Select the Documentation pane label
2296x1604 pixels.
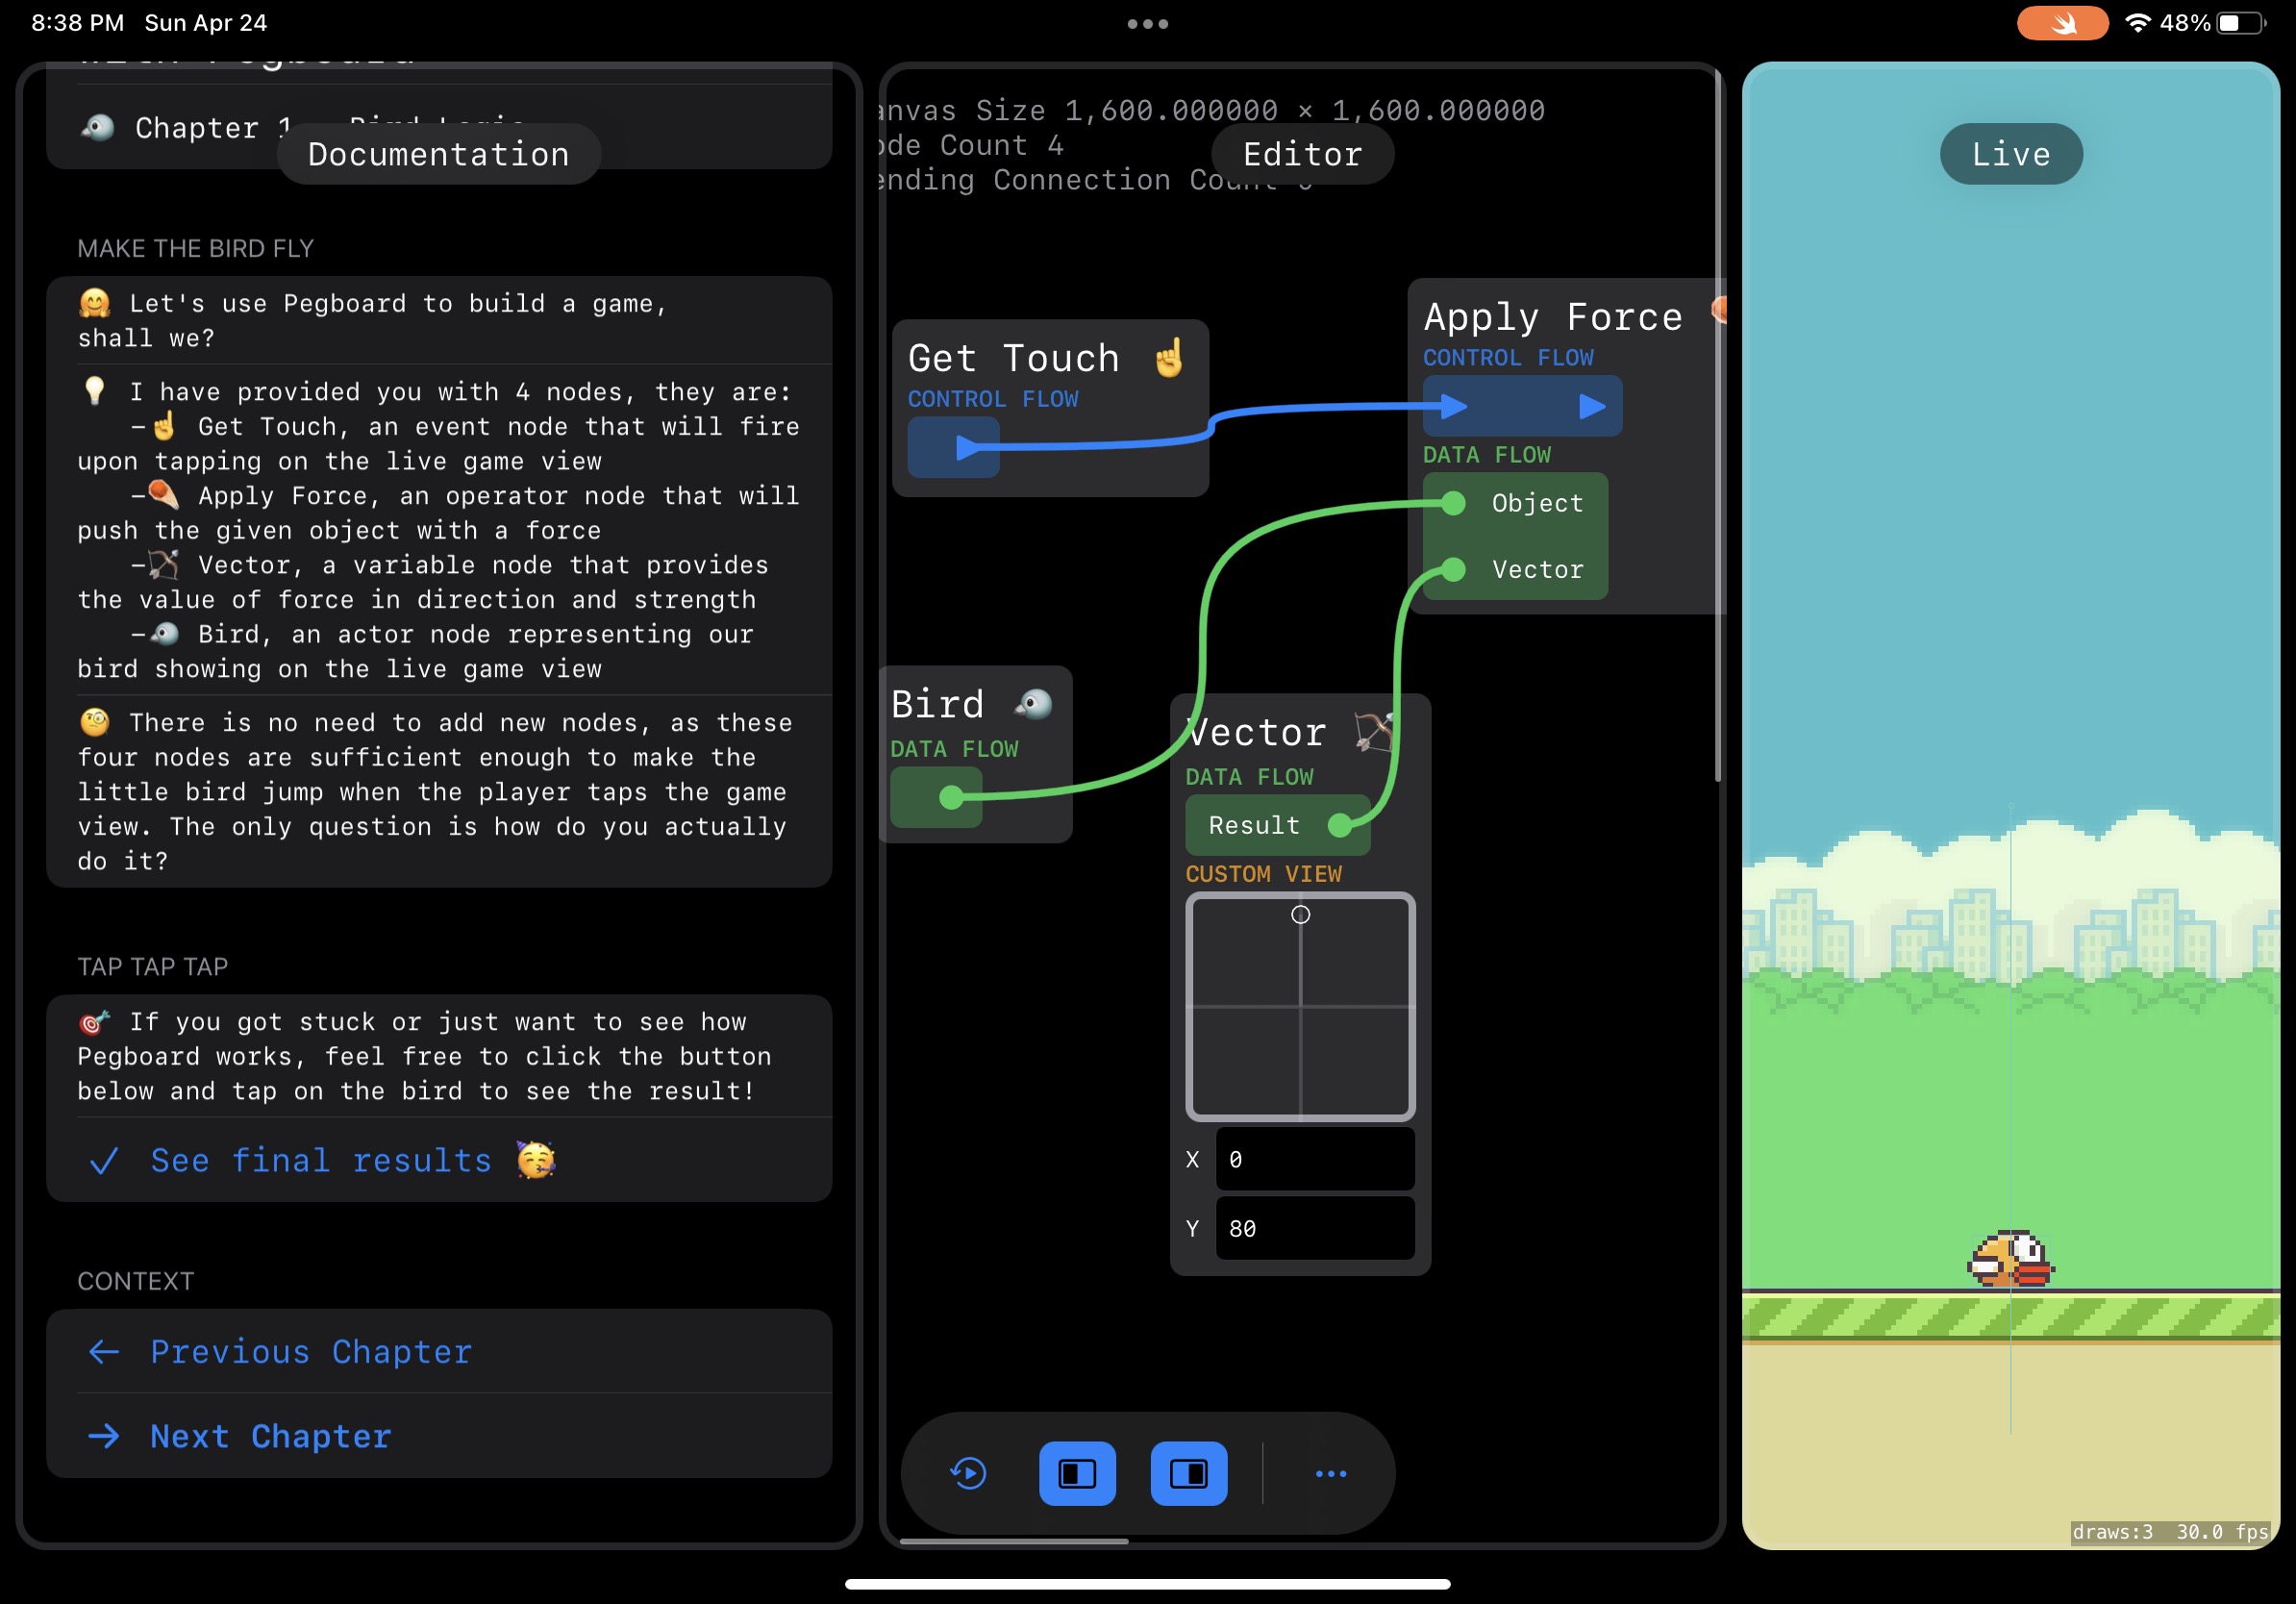(x=438, y=154)
